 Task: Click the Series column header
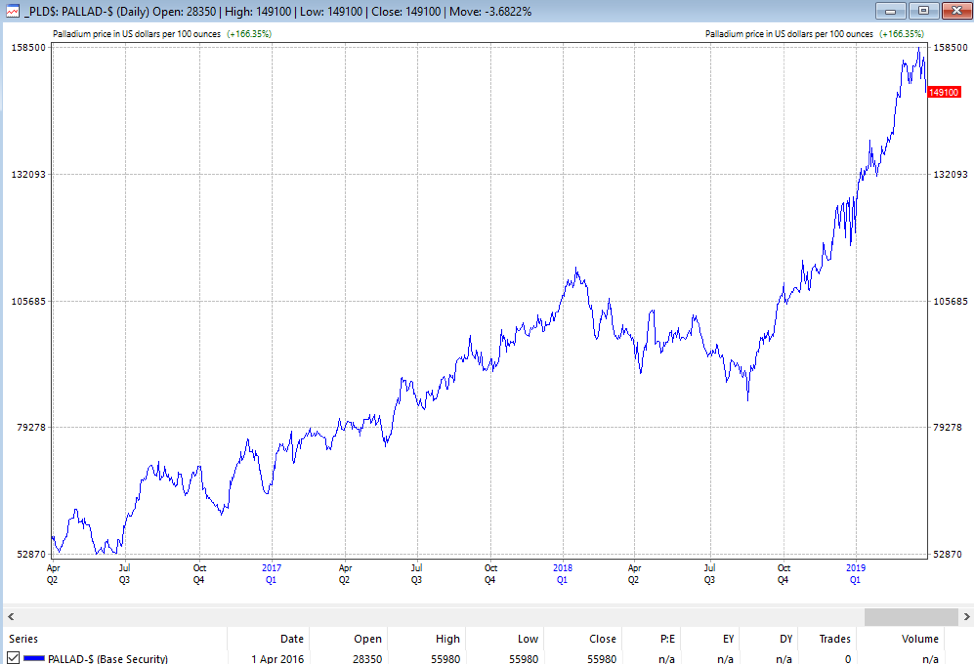click(x=26, y=639)
